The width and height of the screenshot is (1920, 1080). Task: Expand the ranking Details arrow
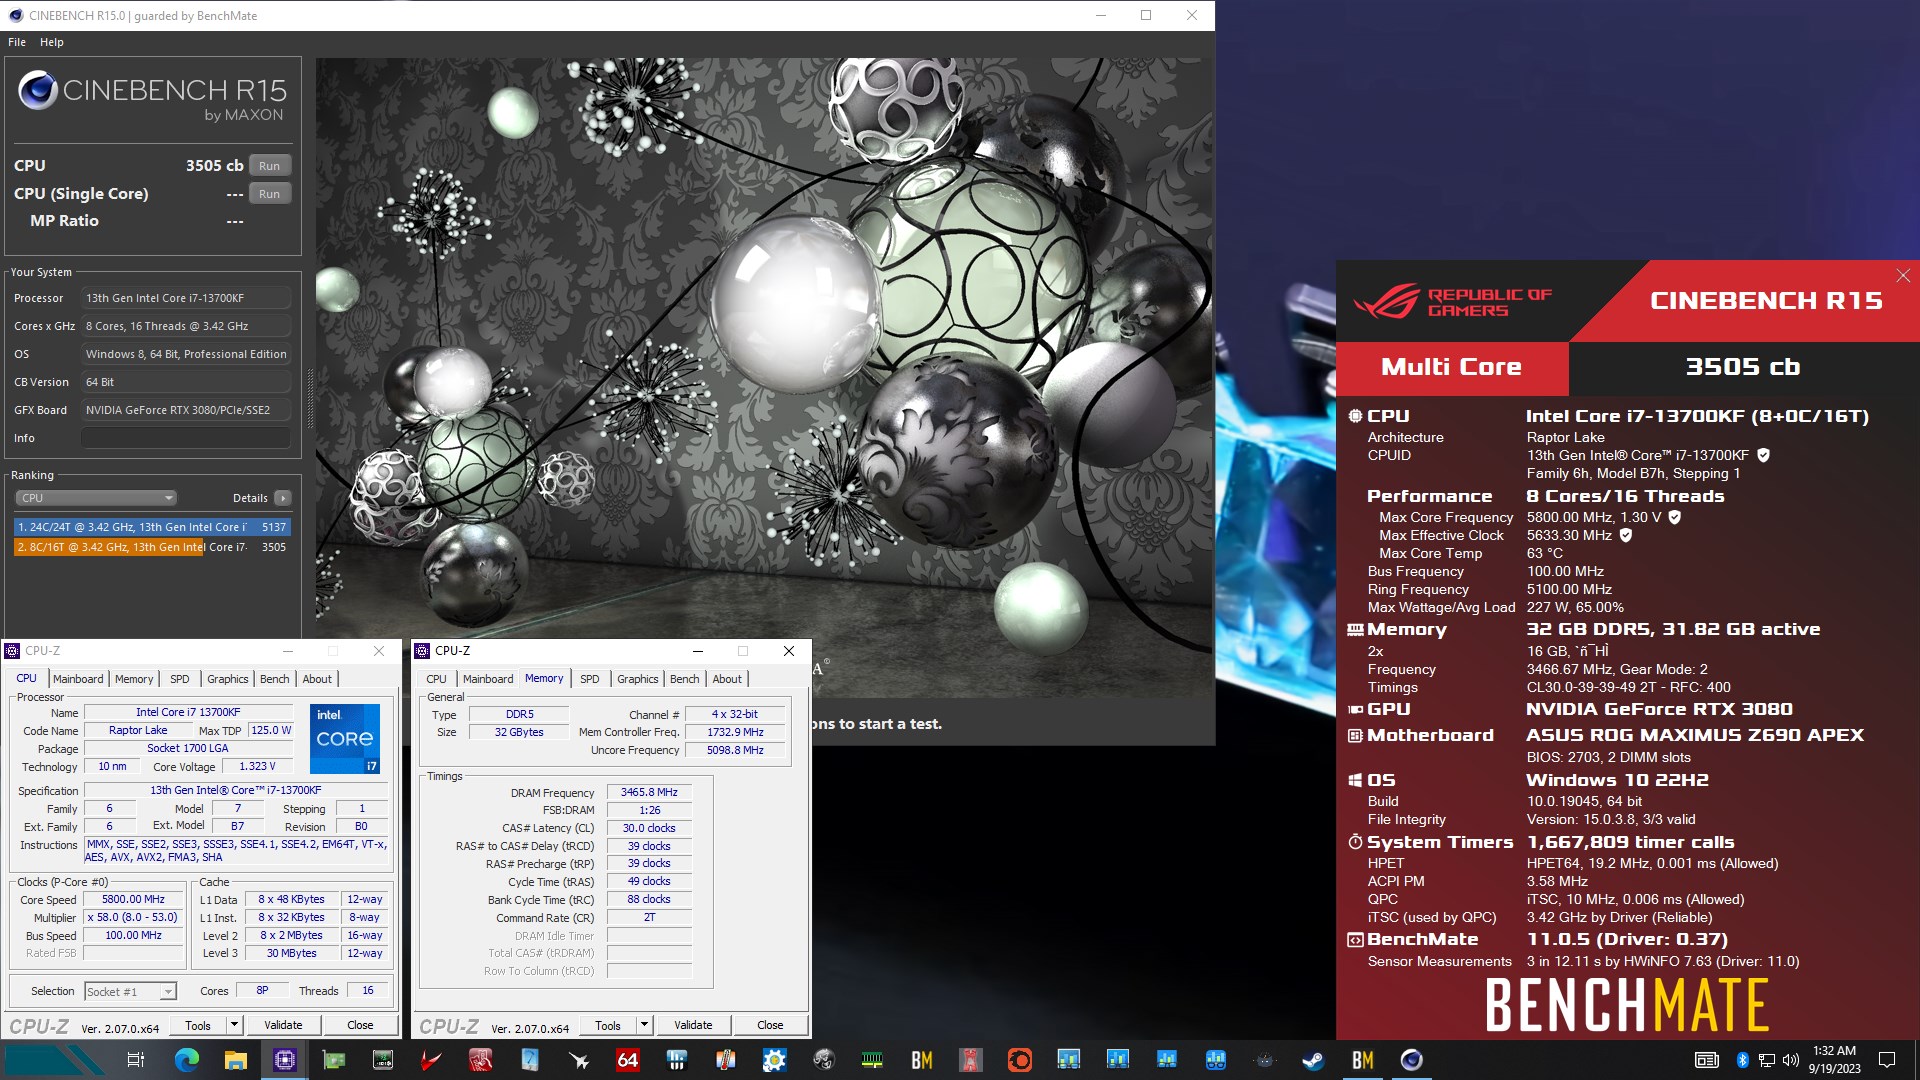pos(283,498)
